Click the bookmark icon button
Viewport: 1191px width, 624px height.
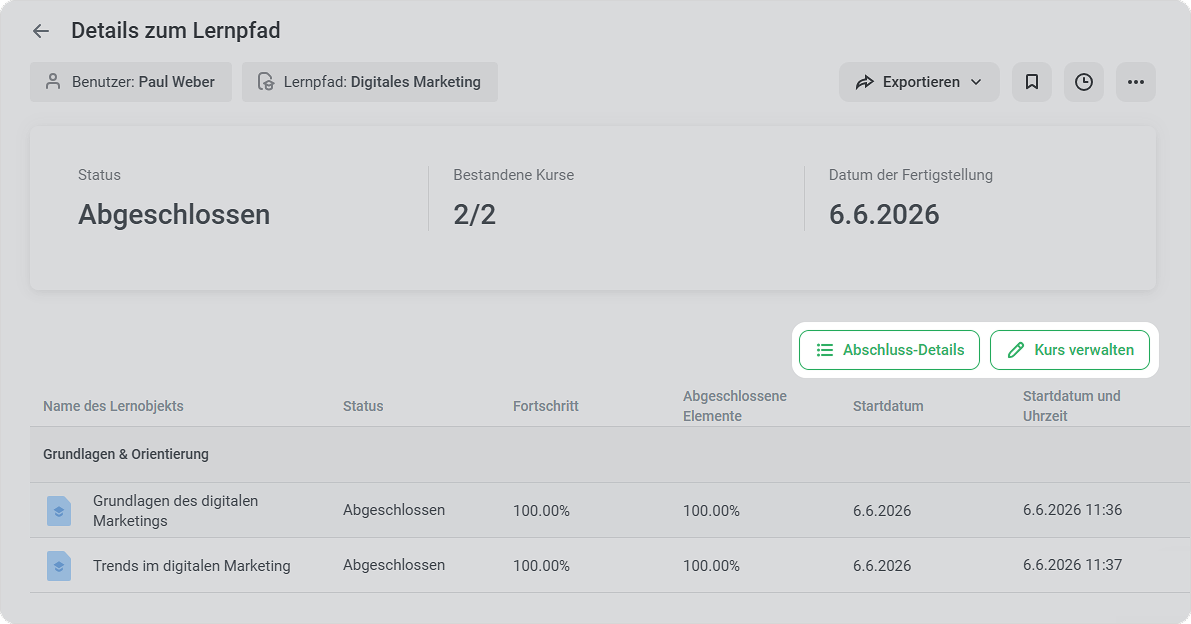pyautogui.click(x=1031, y=82)
